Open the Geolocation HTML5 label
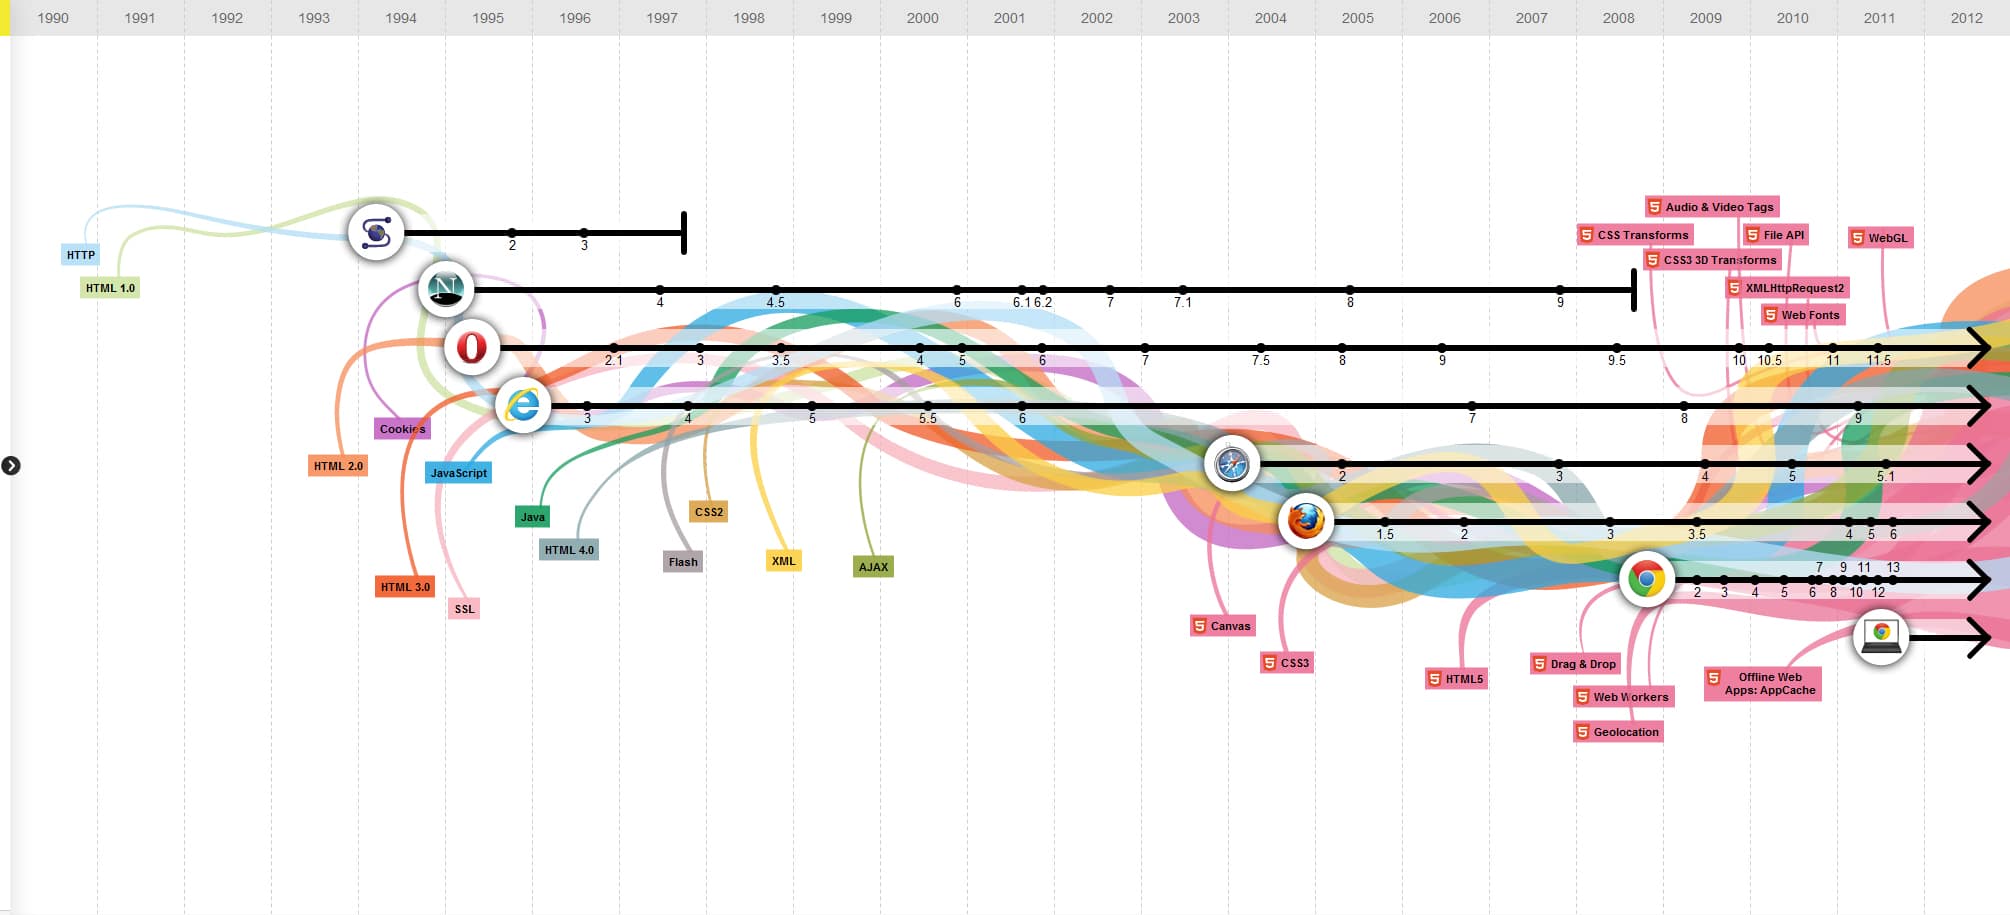The height and width of the screenshot is (915, 2010). [x=1618, y=731]
